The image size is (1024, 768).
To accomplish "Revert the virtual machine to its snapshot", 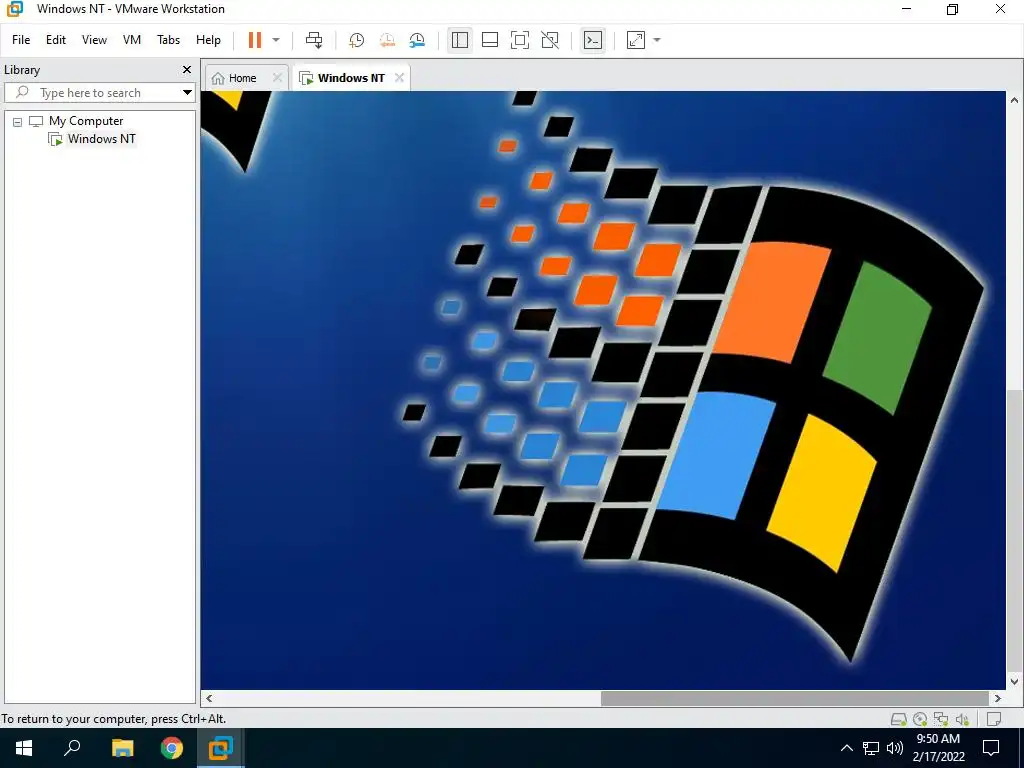I will coord(387,40).
